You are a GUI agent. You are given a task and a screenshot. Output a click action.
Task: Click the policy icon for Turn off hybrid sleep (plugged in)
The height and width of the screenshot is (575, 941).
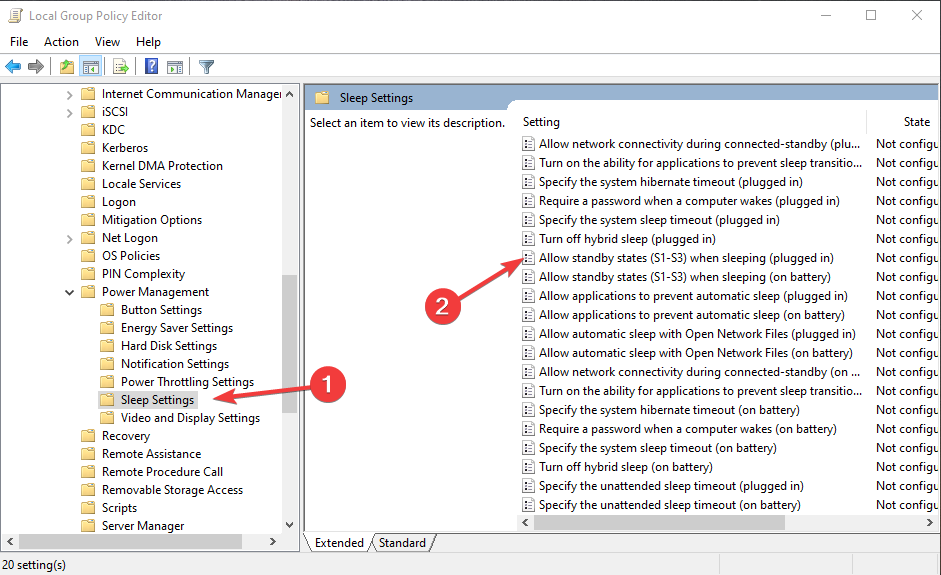click(528, 239)
